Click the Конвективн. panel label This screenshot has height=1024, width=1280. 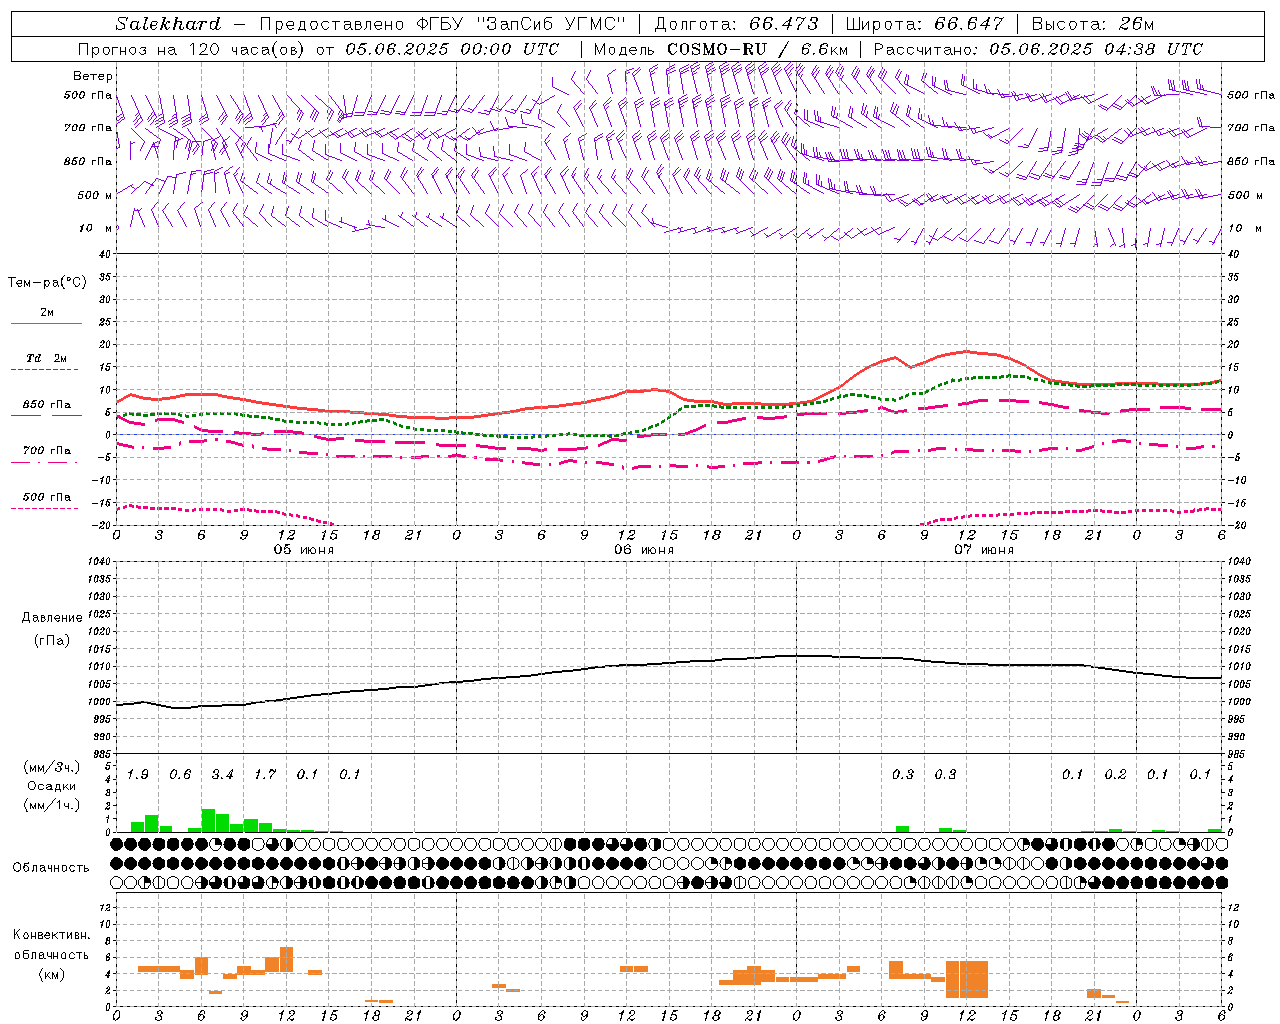[x=52, y=935]
